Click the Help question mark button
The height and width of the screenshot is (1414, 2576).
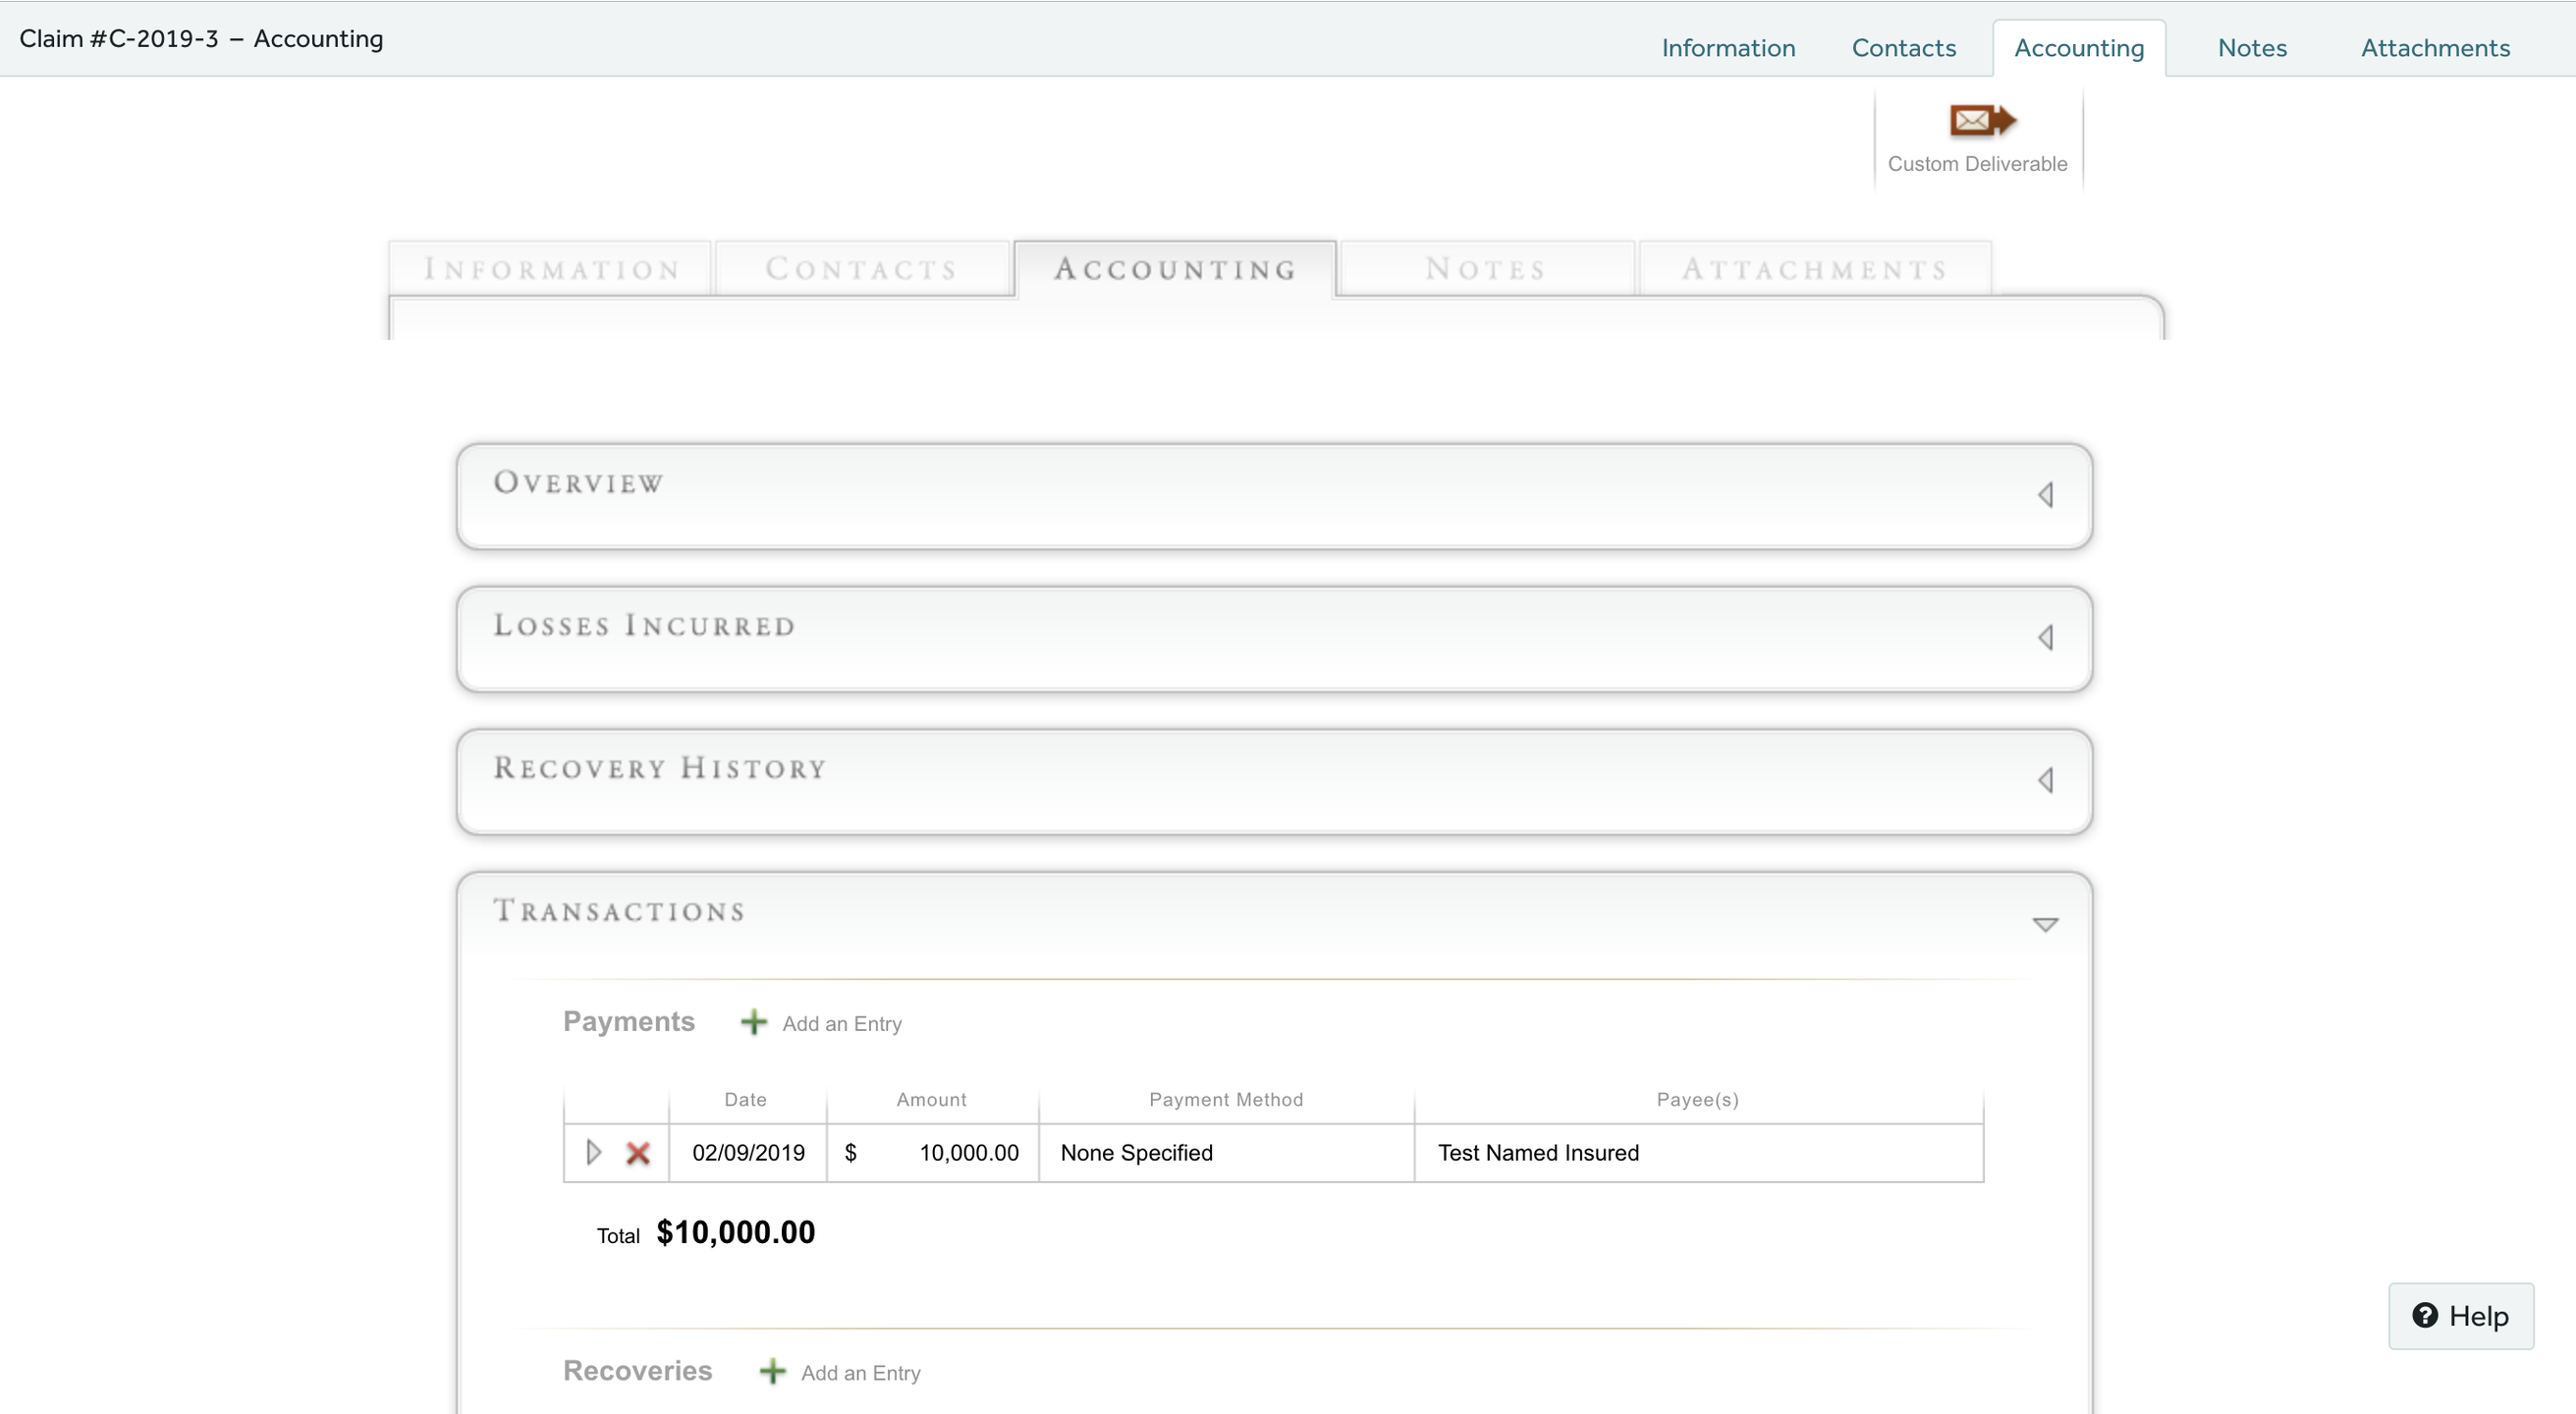[2460, 1315]
